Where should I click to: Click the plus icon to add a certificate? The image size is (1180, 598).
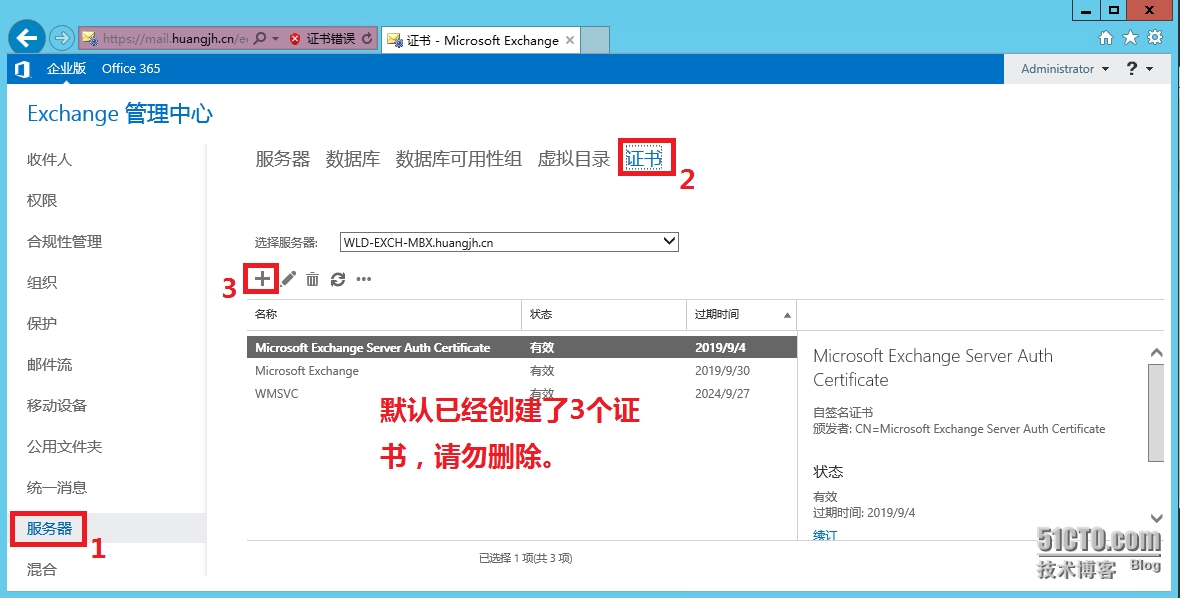coord(261,279)
